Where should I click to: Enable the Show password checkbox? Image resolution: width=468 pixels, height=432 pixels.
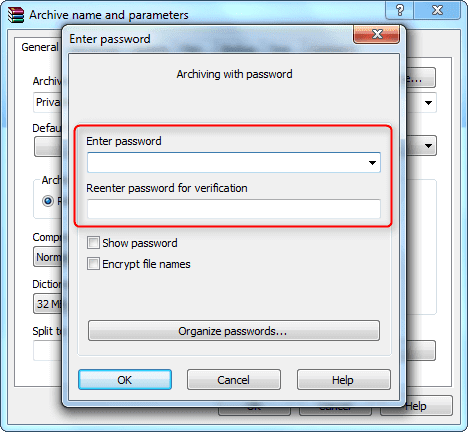(93, 243)
